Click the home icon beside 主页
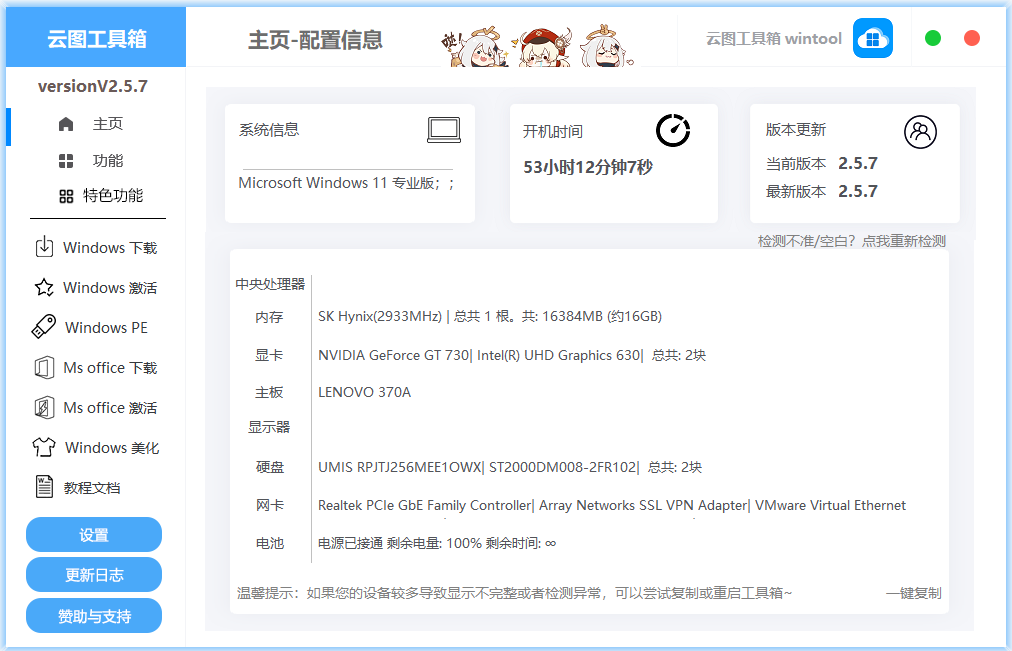Viewport: 1012px width, 651px height. (66, 124)
